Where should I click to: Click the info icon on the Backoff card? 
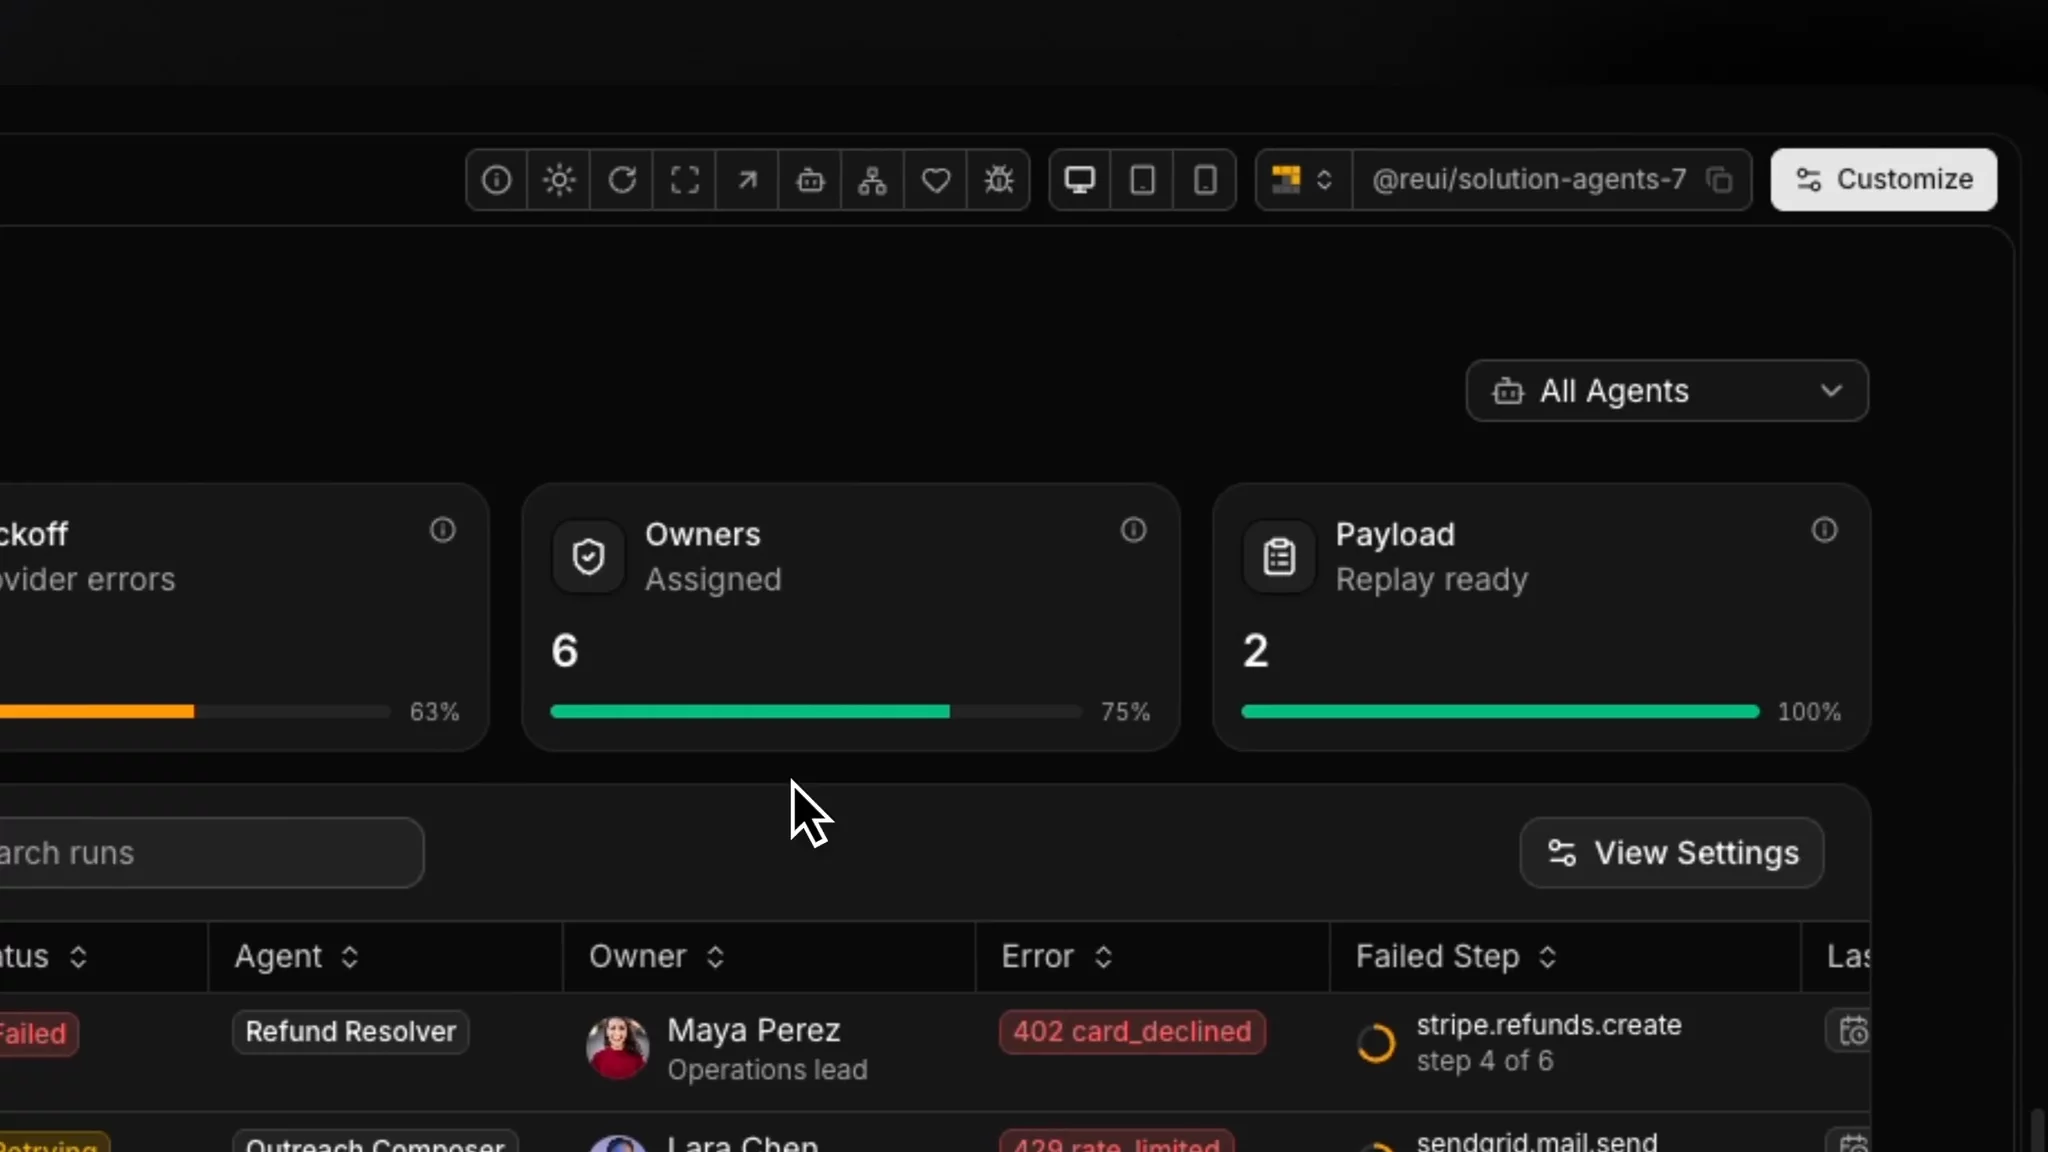point(443,530)
